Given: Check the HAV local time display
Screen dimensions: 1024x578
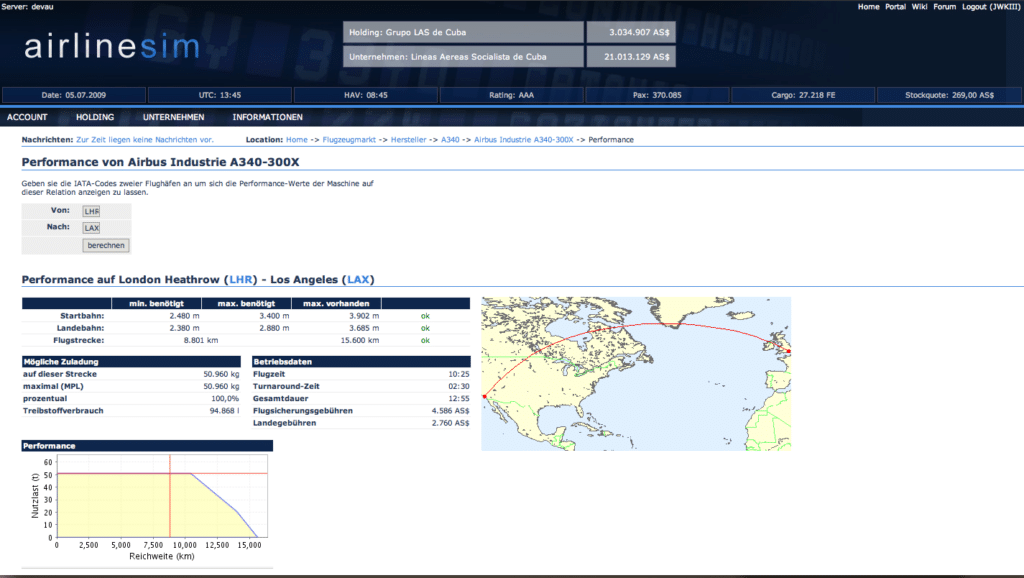Looking at the screenshot, I should pos(368,94).
